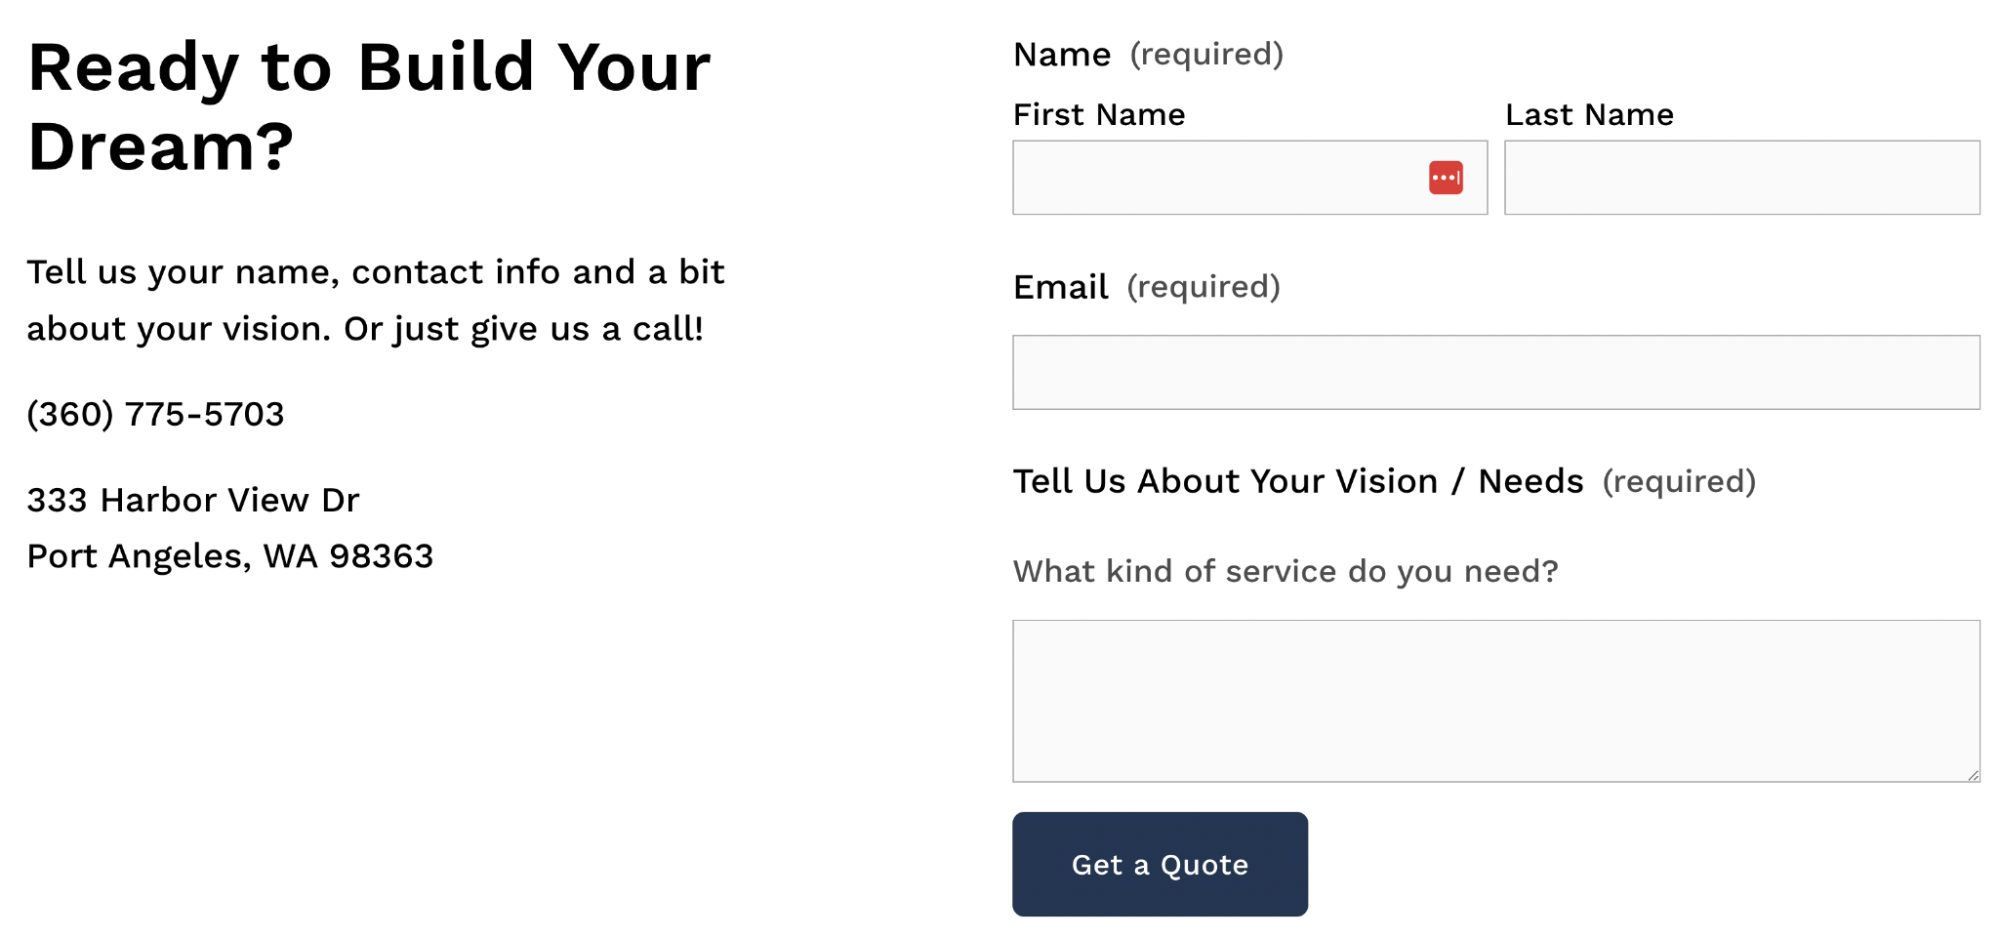Click the (required) text beside Name
Screen dimensions: 1999x941
tap(1205, 54)
